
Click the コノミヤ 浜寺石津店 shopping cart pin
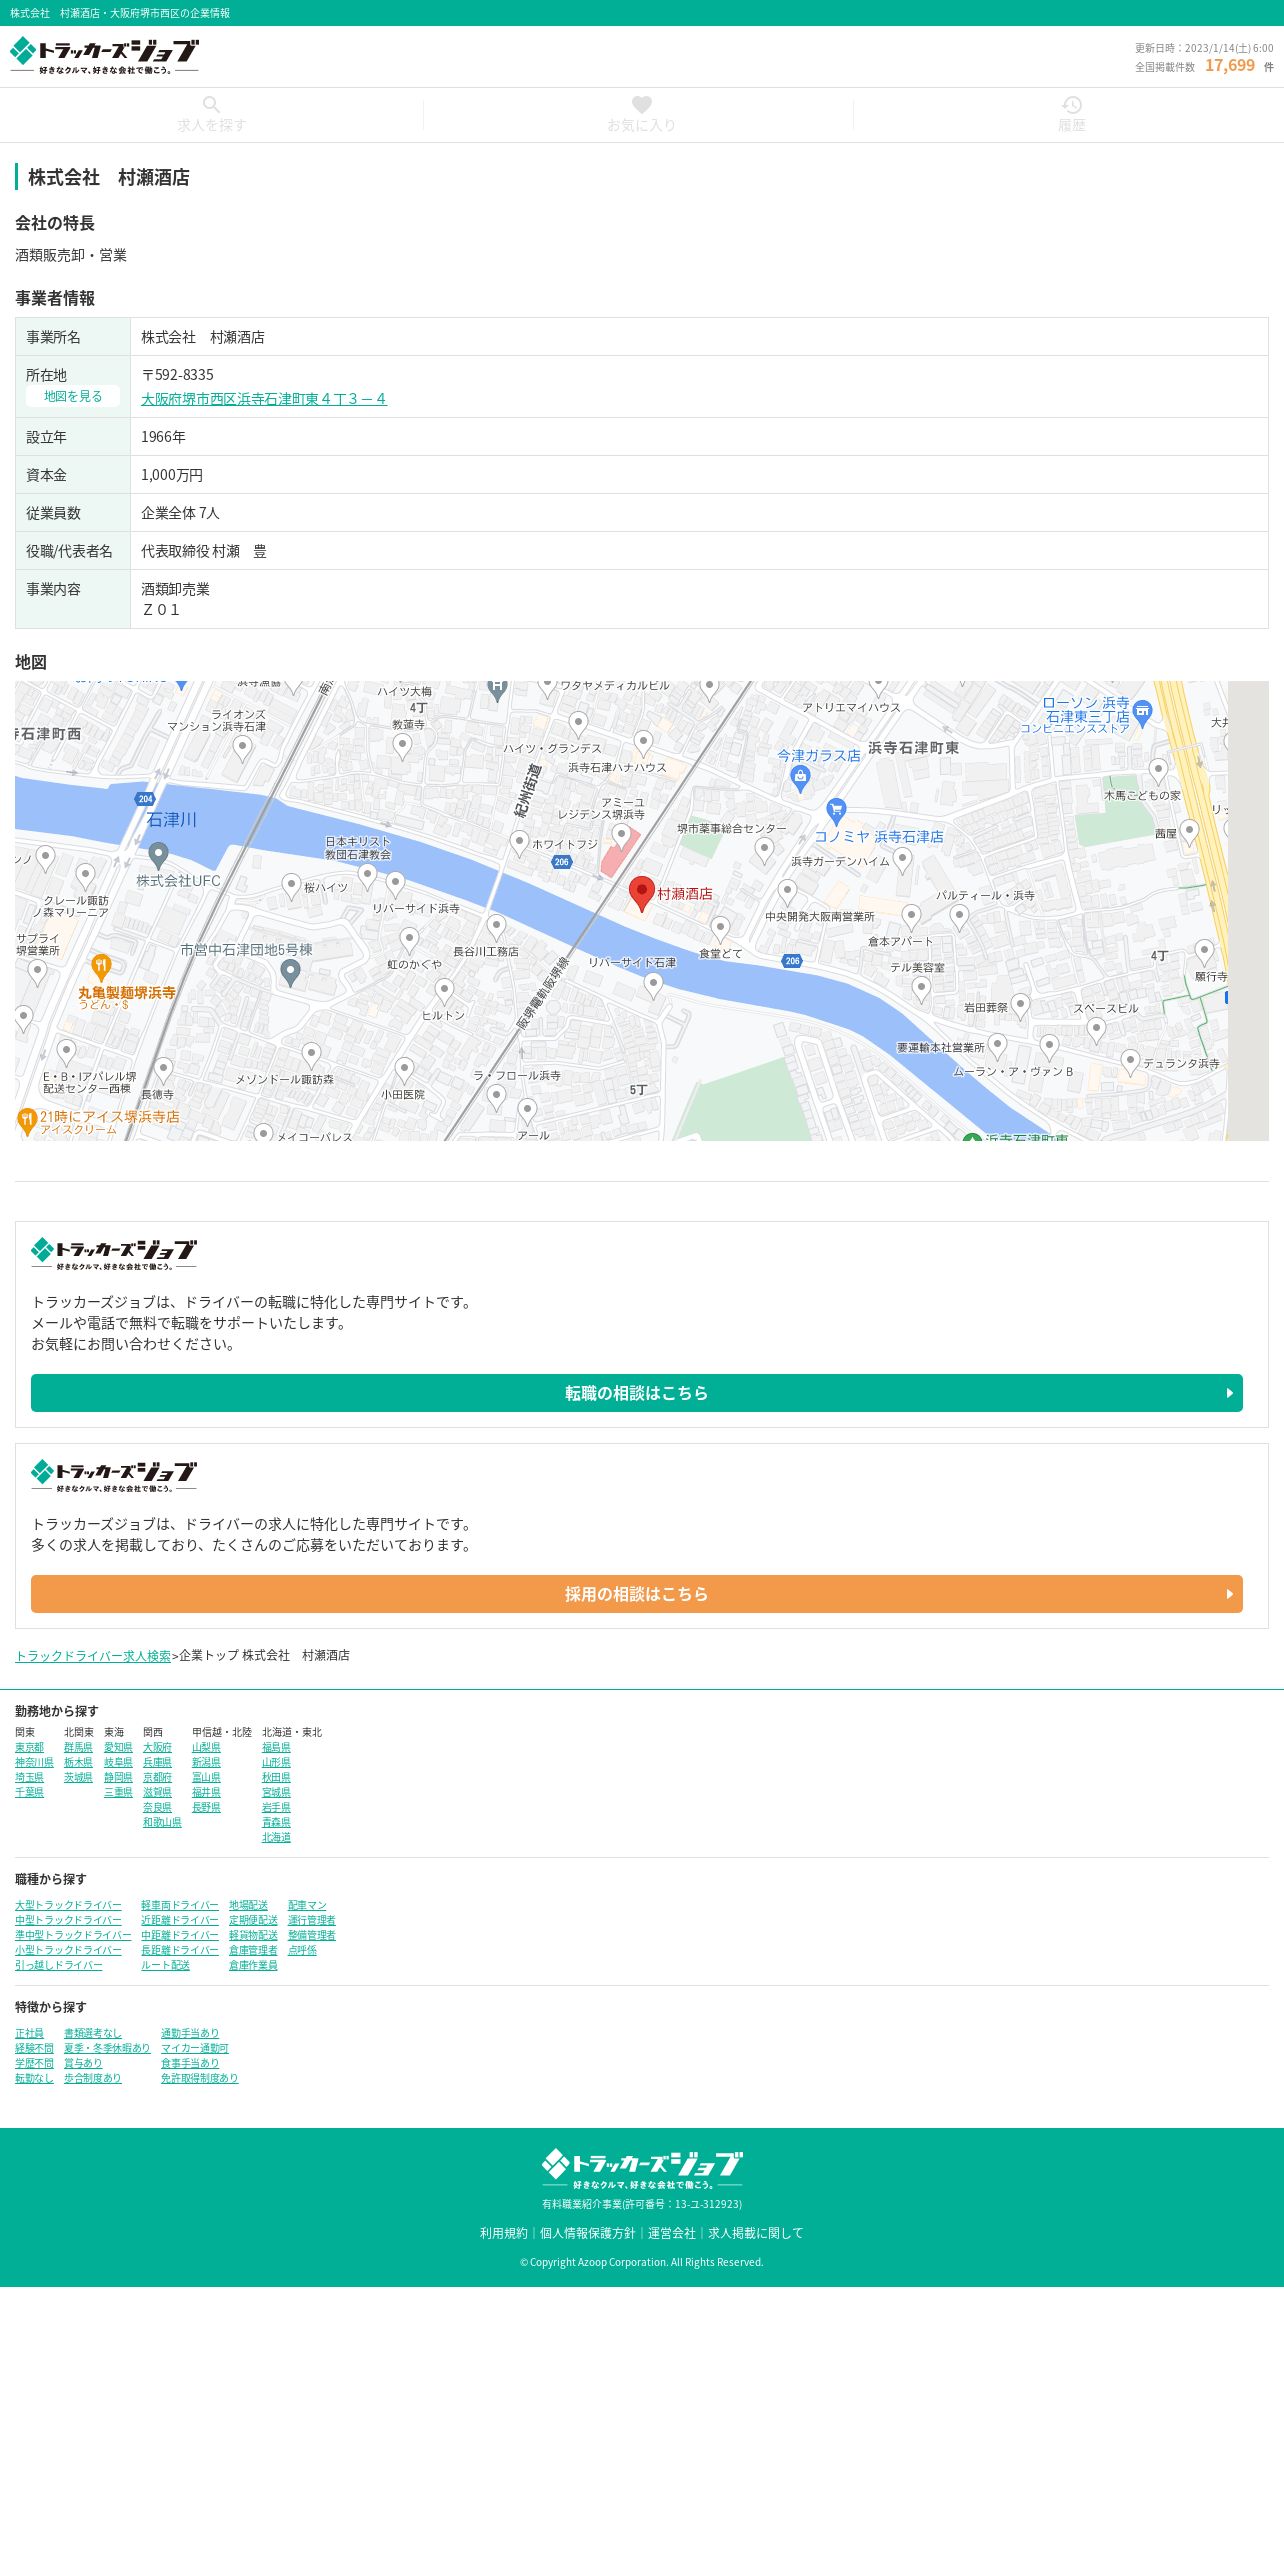[836, 811]
